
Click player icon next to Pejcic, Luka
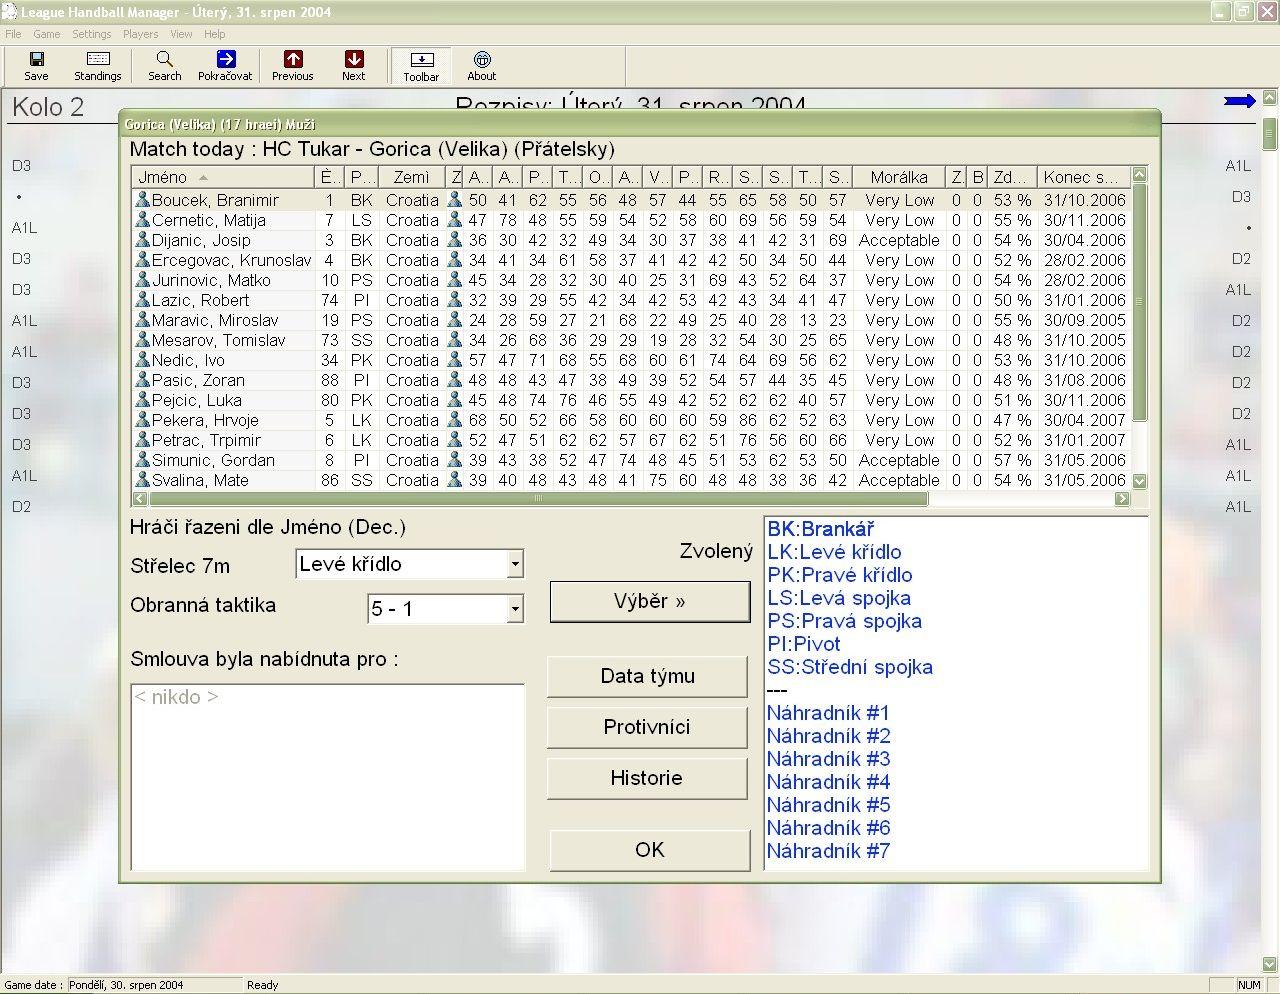click(x=142, y=400)
